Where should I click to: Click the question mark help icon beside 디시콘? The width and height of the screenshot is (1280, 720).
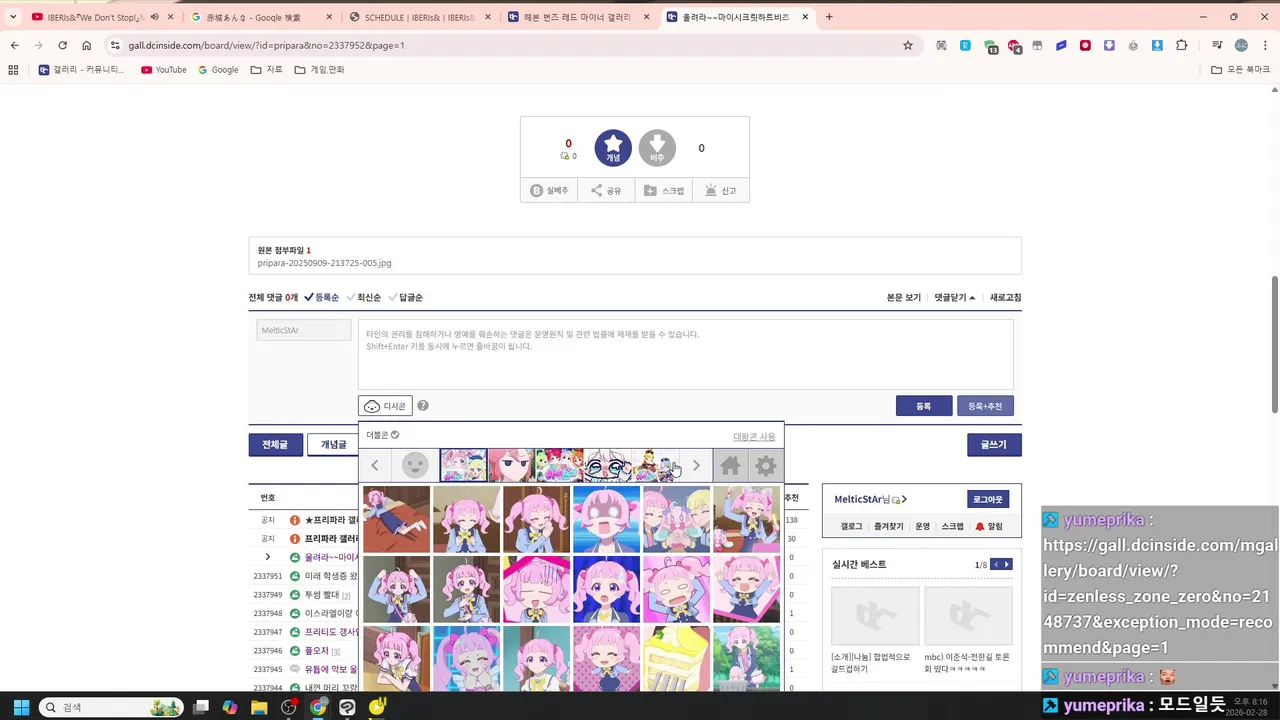click(x=423, y=405)
